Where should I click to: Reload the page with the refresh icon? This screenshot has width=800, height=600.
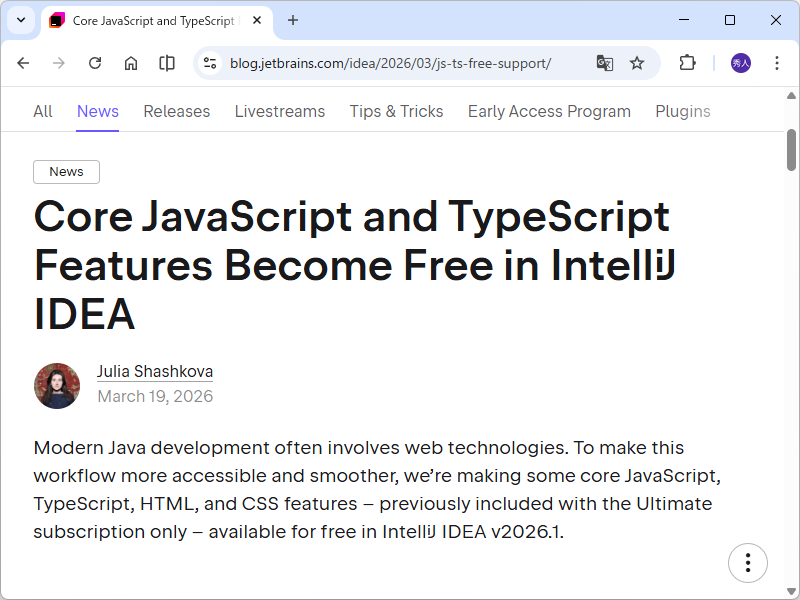click(95, 63)
